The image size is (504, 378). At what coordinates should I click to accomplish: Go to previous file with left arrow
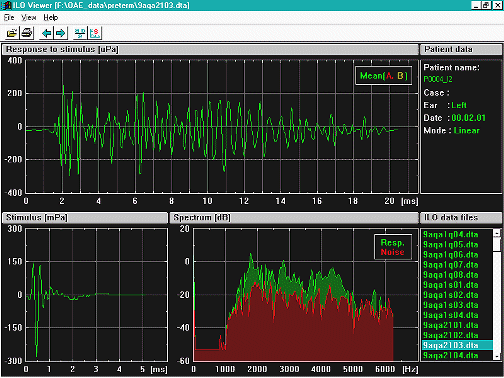coord(46,33)
